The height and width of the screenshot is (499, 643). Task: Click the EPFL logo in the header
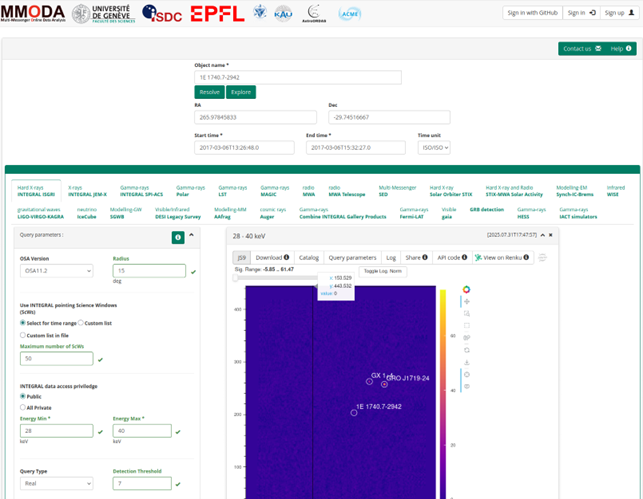coord(217,13)
